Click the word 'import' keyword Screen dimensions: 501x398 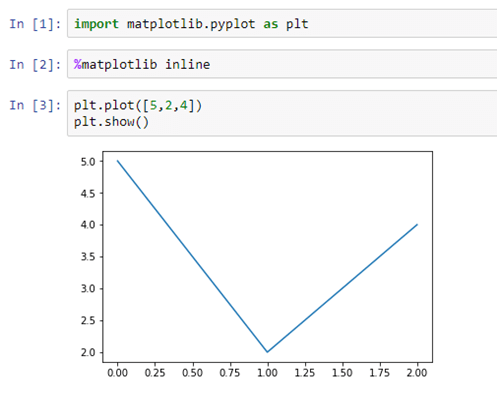[x=96, y=24]
